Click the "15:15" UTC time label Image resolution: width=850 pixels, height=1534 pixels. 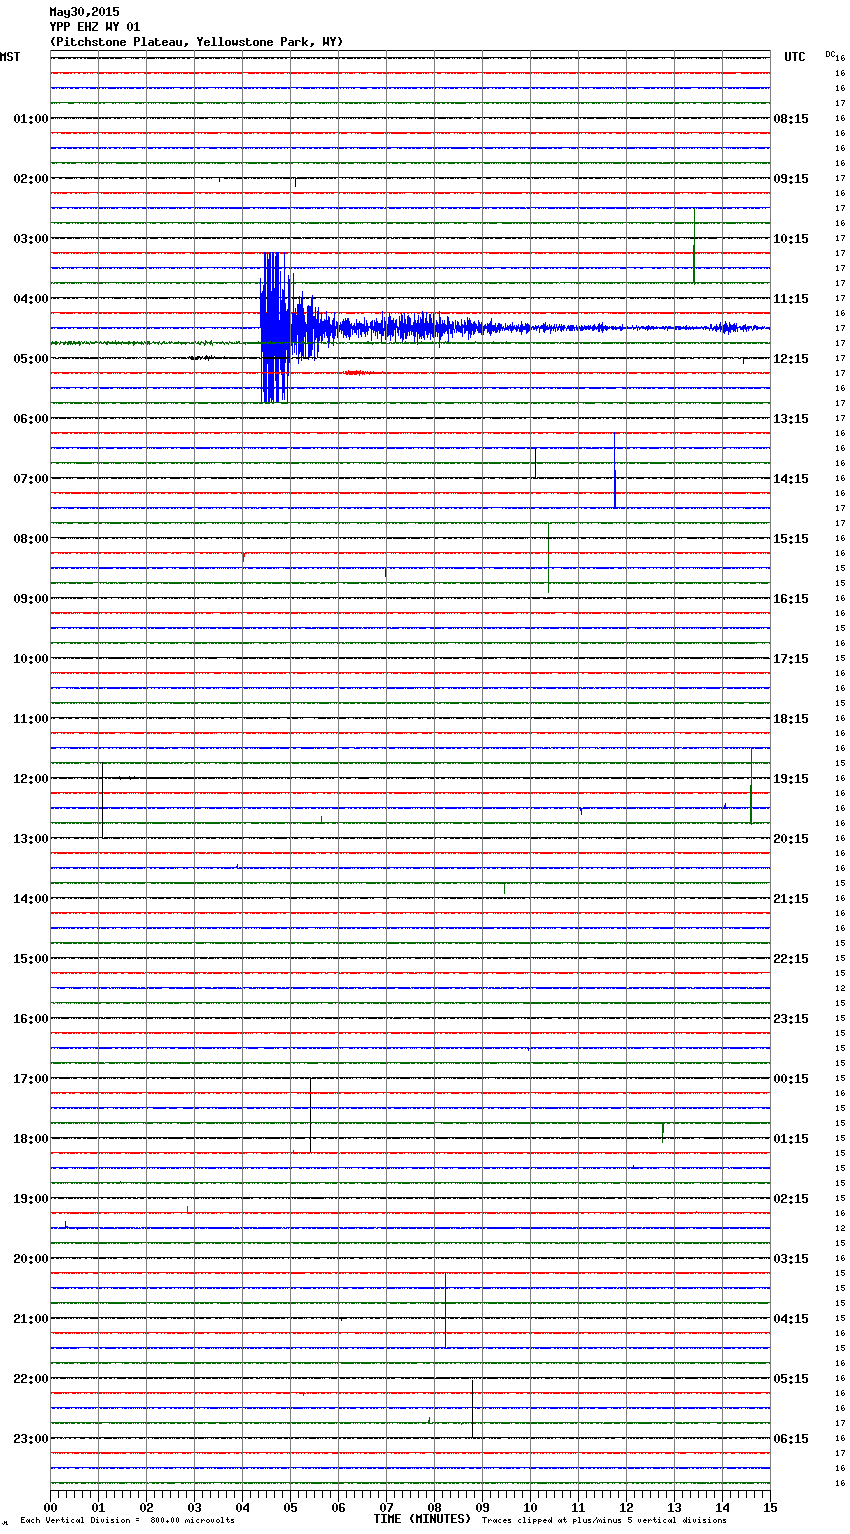click(x=791, y=539)
